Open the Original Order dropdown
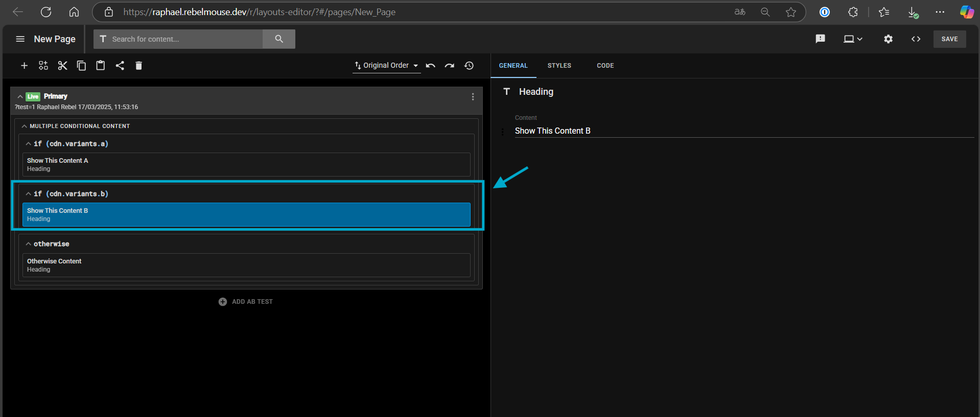The image size is (980, 417). (x=386, y=65)
